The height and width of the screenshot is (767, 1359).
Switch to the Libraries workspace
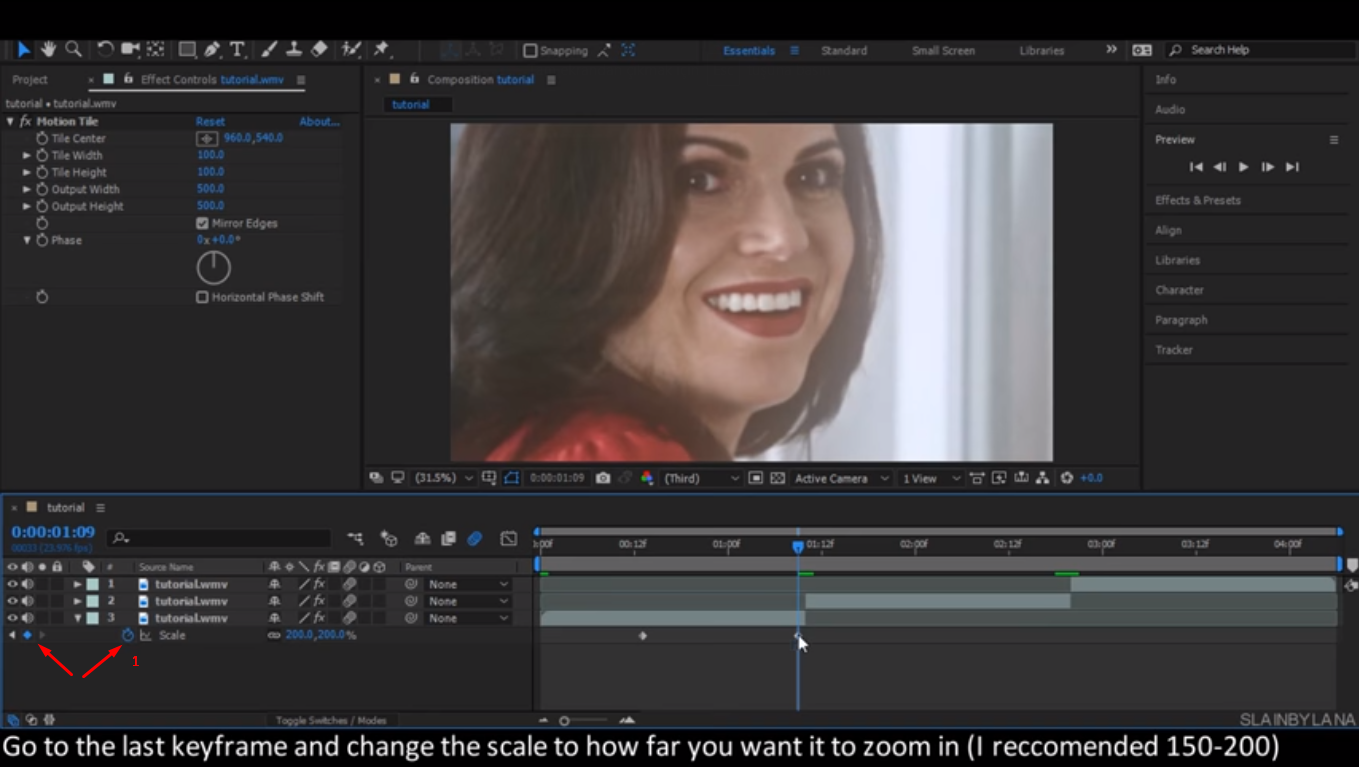[1042, 50]
